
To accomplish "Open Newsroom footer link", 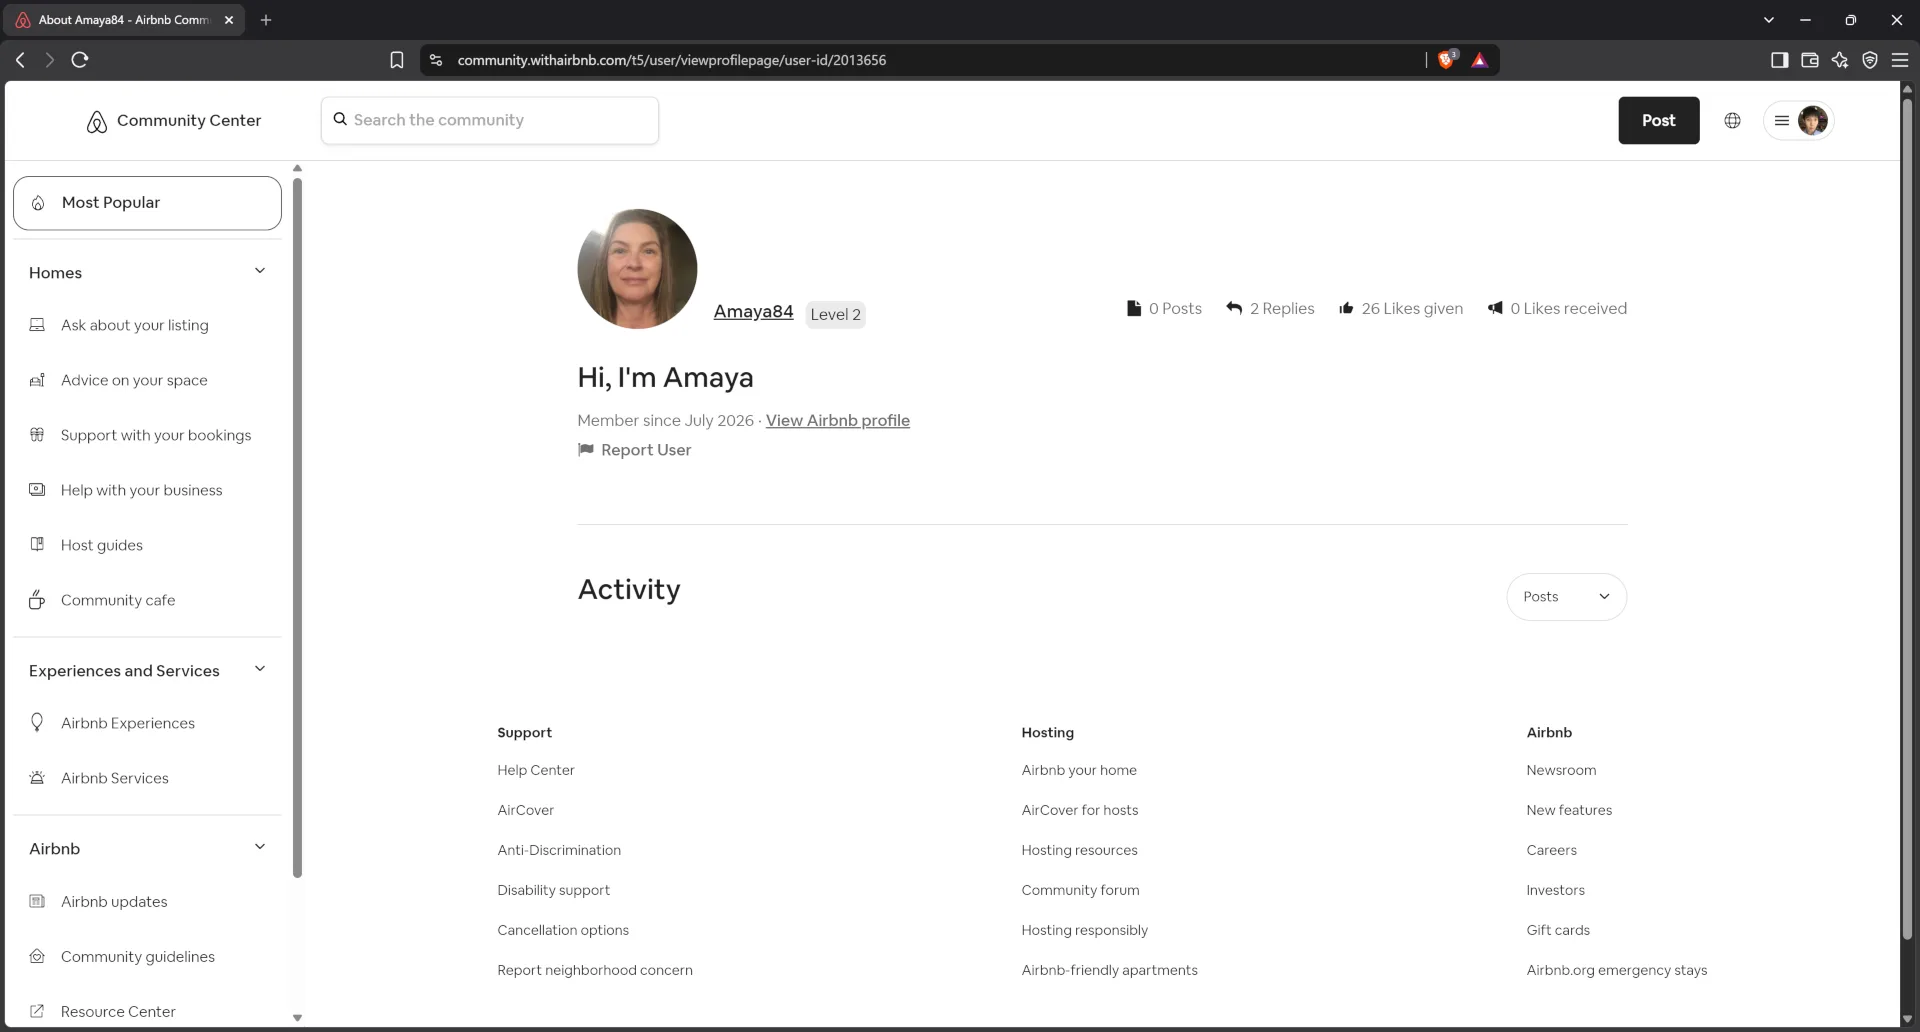I will [1561, 770].
